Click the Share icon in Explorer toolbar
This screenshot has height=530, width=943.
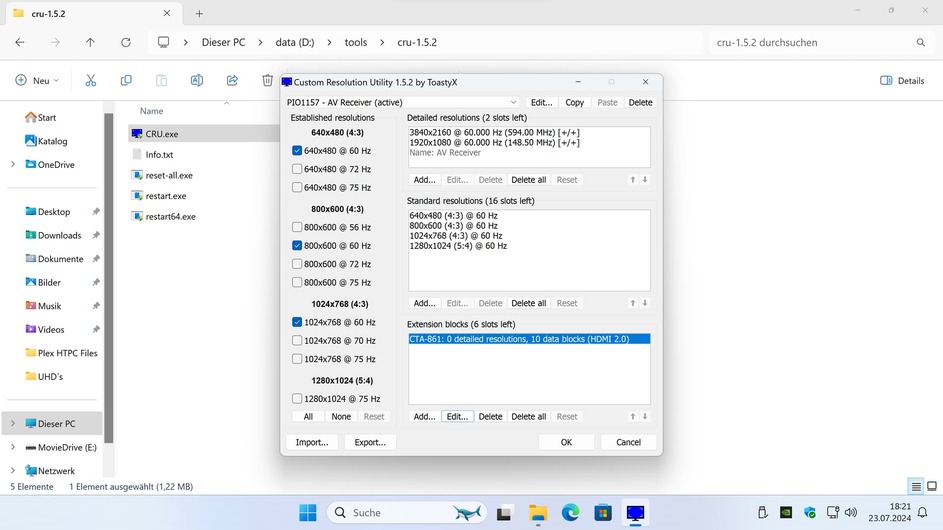pyautogui.click(x=232, y=81)
